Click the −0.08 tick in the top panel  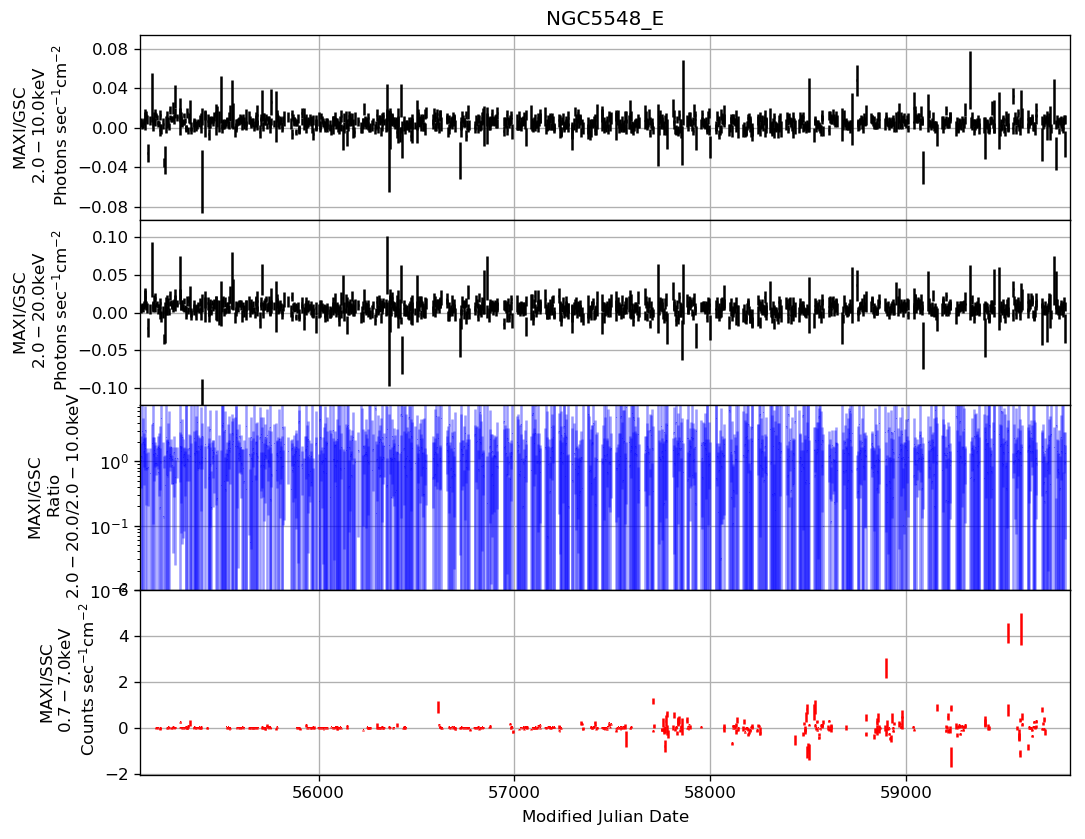coord(104,207)
